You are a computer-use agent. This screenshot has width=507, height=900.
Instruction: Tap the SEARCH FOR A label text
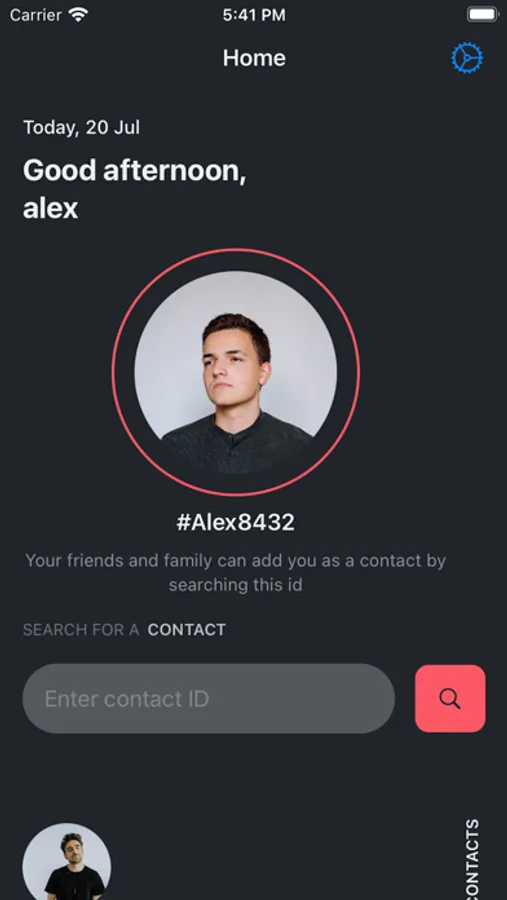(81, 630)
